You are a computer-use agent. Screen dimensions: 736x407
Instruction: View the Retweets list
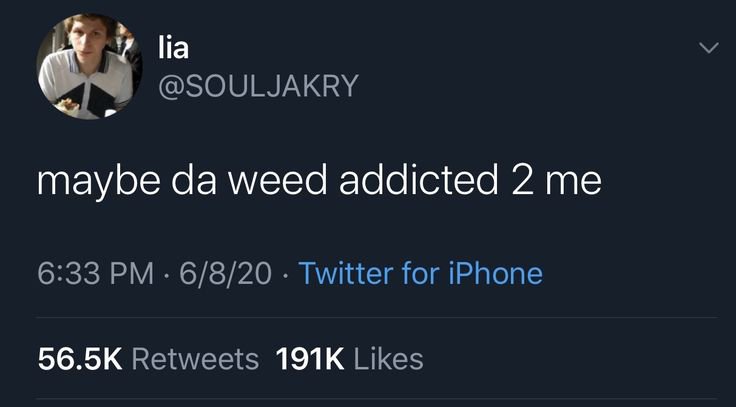(195, 359)
